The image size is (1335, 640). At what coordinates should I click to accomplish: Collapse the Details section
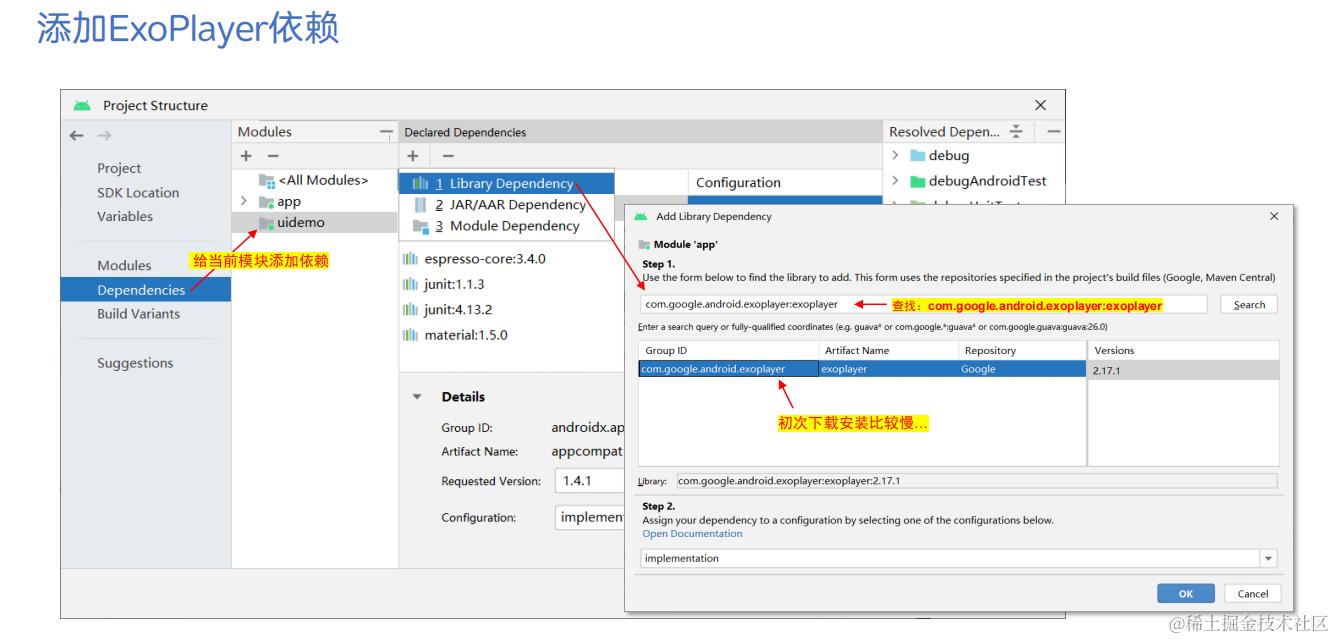coord(417,397)
